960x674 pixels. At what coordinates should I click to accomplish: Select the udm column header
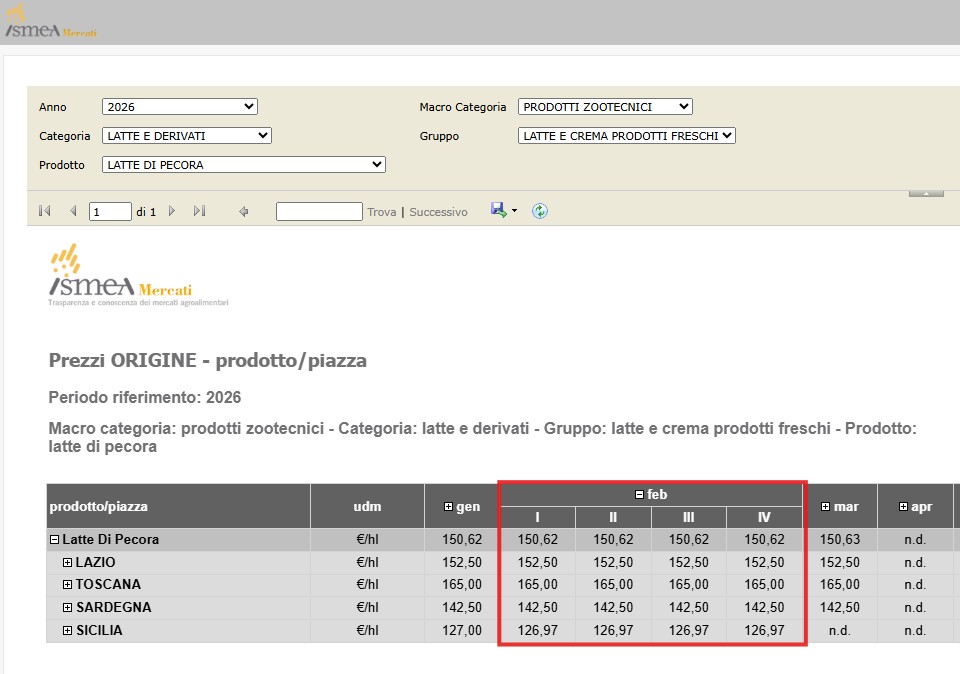367,506
